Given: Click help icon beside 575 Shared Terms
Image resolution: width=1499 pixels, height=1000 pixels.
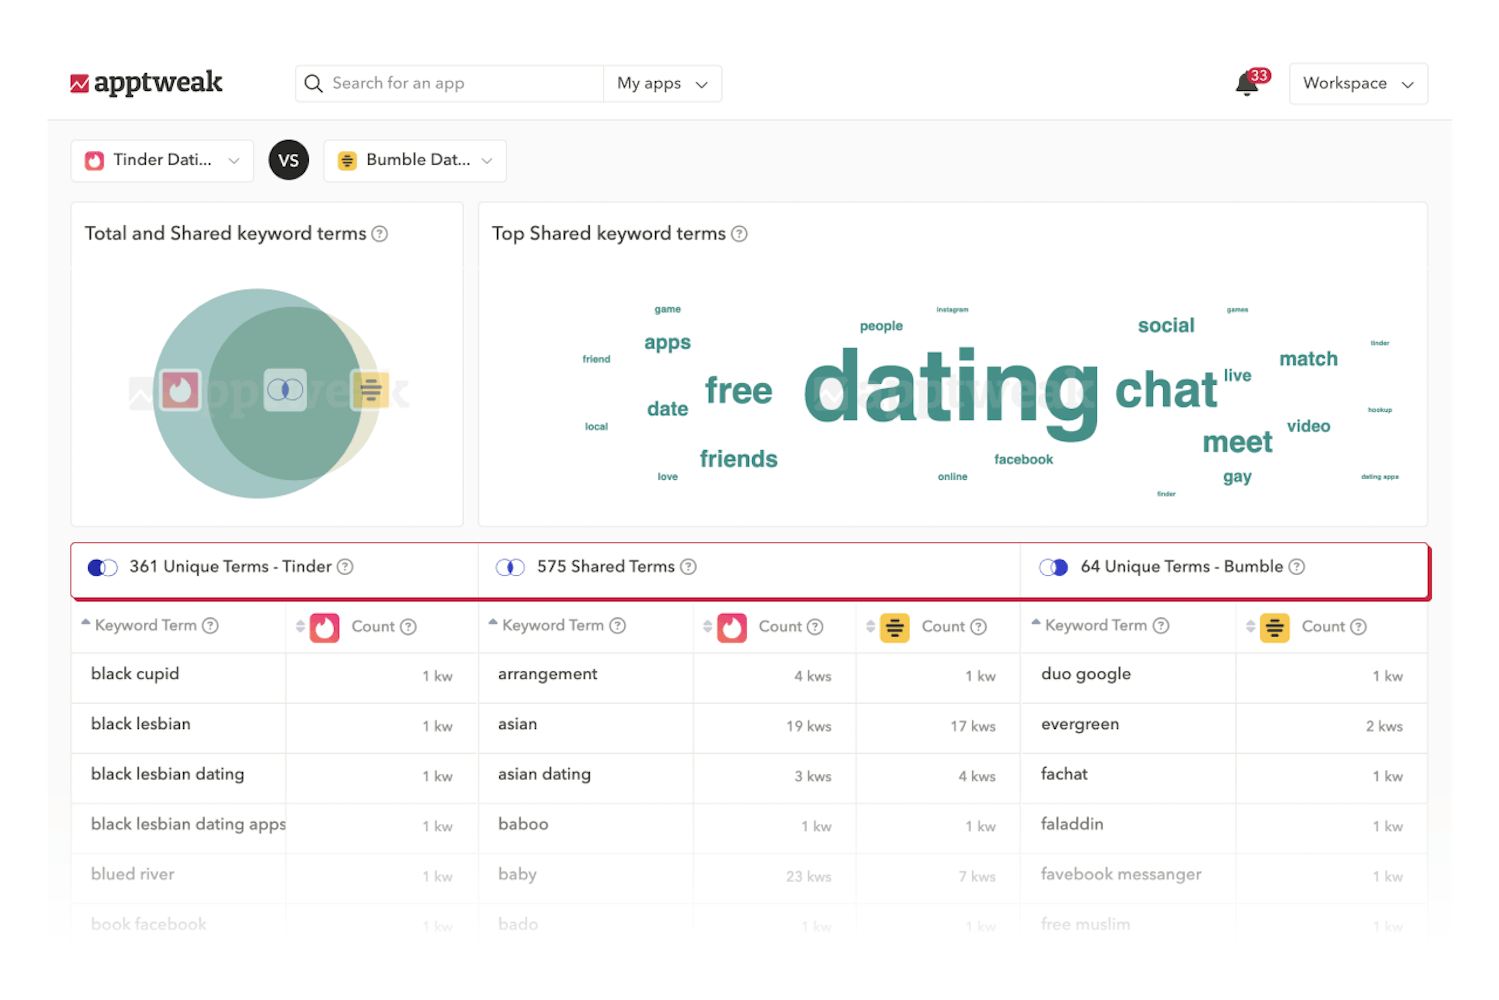Looking at the screenshot, I should 688,567.
